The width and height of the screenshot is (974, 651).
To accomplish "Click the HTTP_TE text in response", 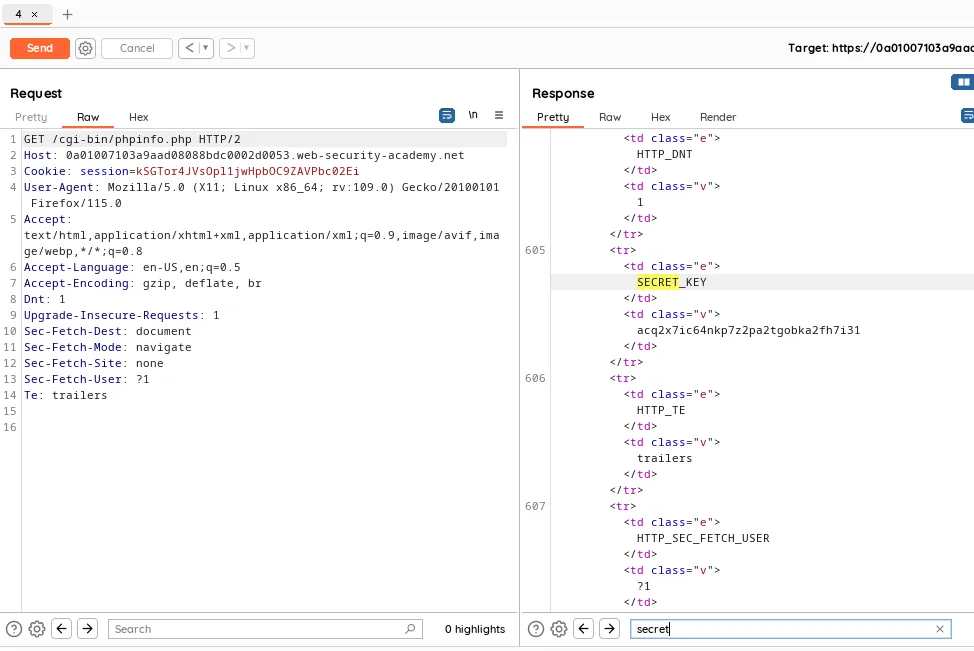I will coord(661,410).
